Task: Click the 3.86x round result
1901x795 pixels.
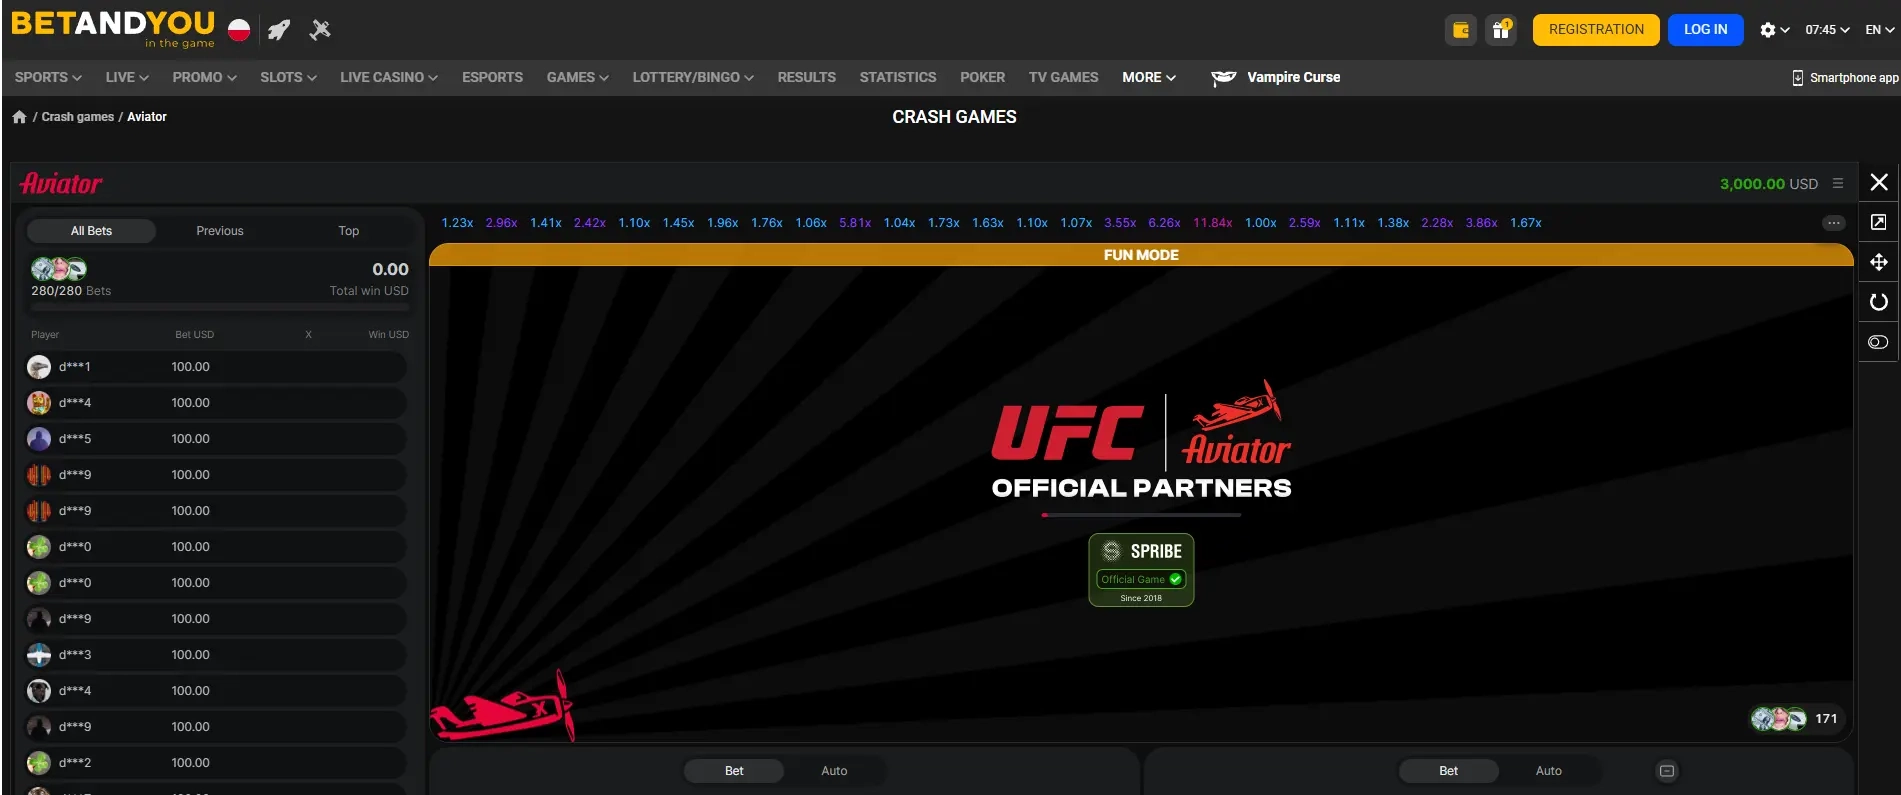Action: click(1481, 223)
